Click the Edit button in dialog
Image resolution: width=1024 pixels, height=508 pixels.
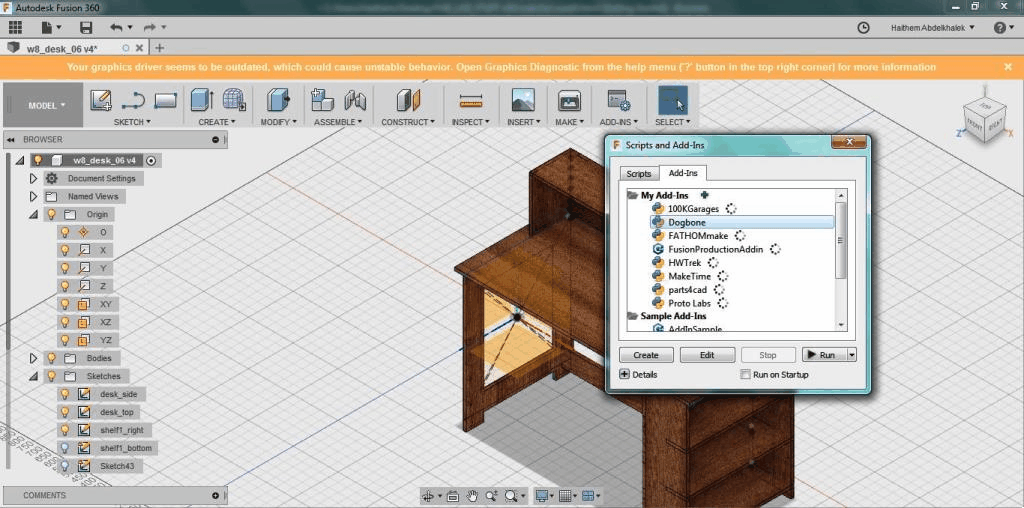[x=707, y=355]
